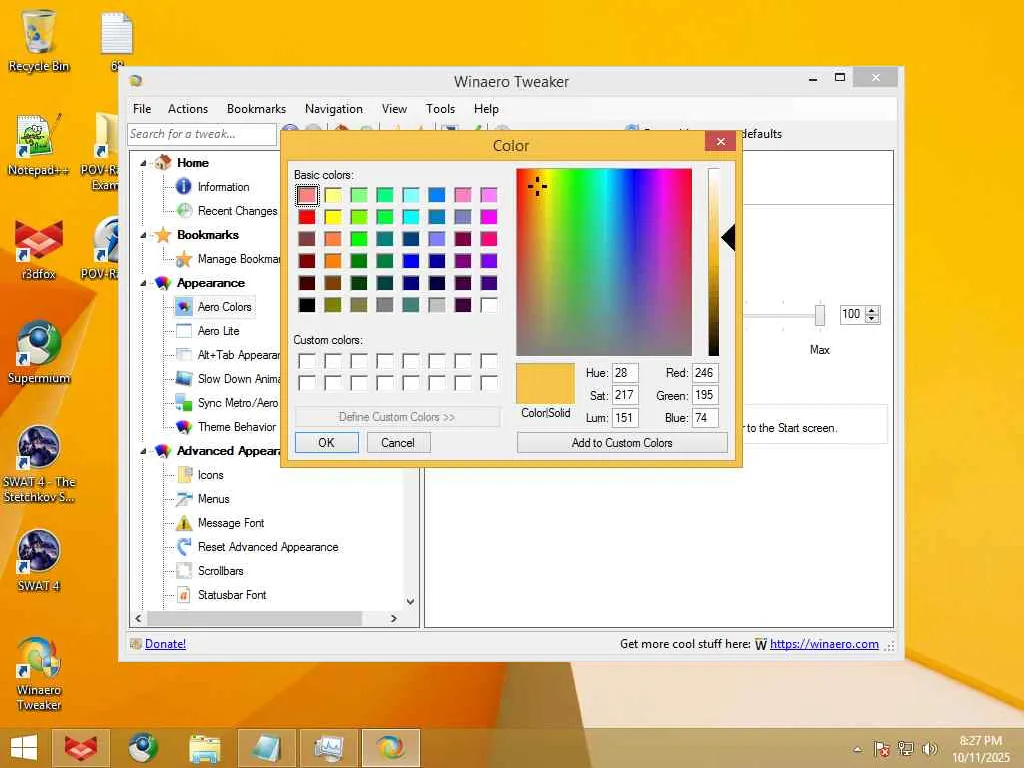The height and width of the screenshot is (768, 1024).
Task: Open the Winaero Tweaker desktop shortcut
Action: [39, 673]
